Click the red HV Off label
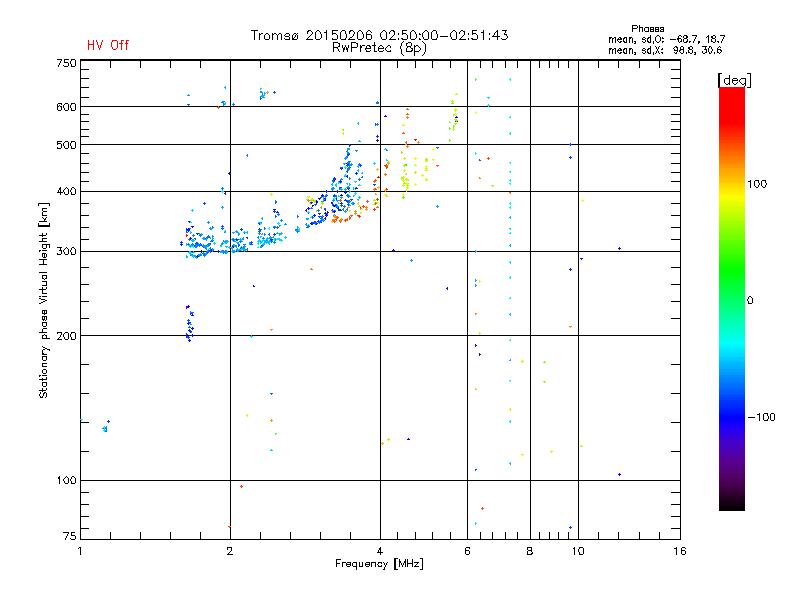Image resolution: width=800 pixels, height=600 pixels. (107, 45)
